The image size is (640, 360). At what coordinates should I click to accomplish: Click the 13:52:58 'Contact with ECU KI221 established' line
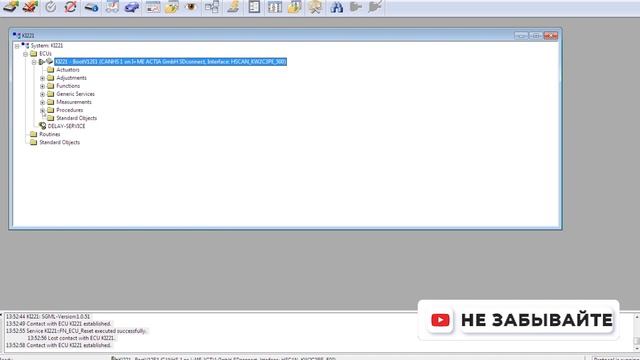click(x=58, y=345)
